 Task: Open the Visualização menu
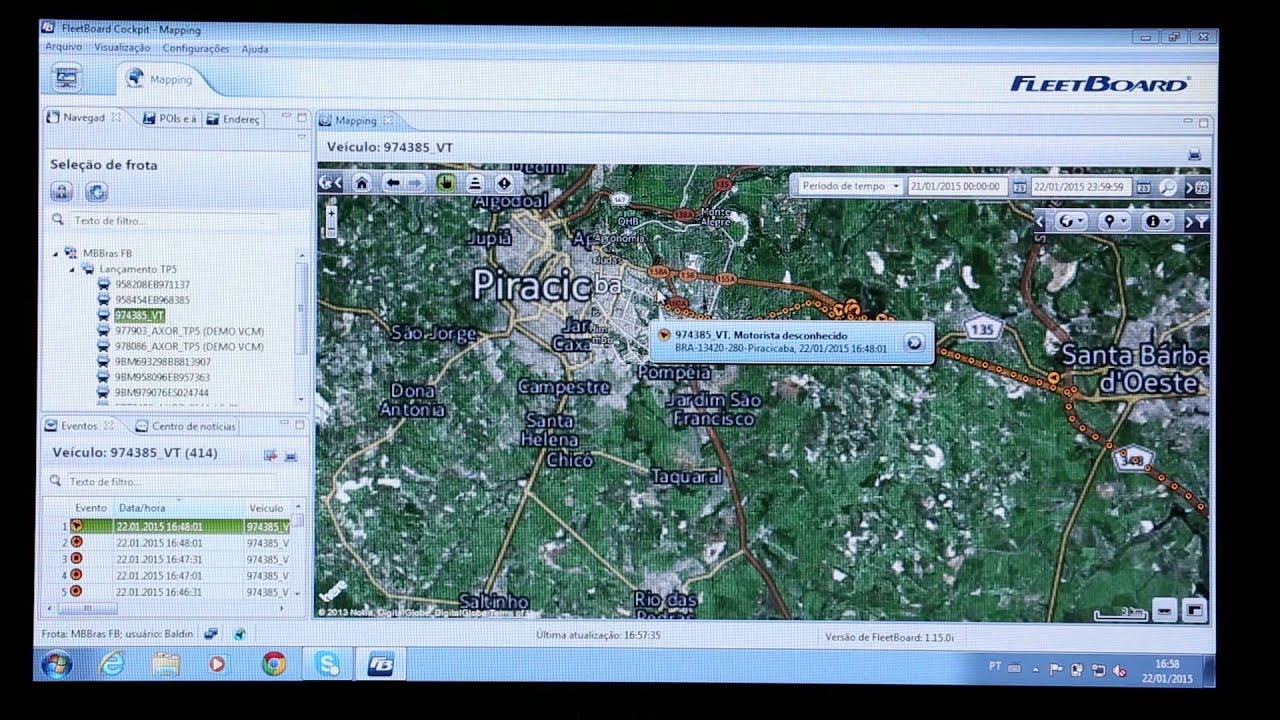point(122,48)
